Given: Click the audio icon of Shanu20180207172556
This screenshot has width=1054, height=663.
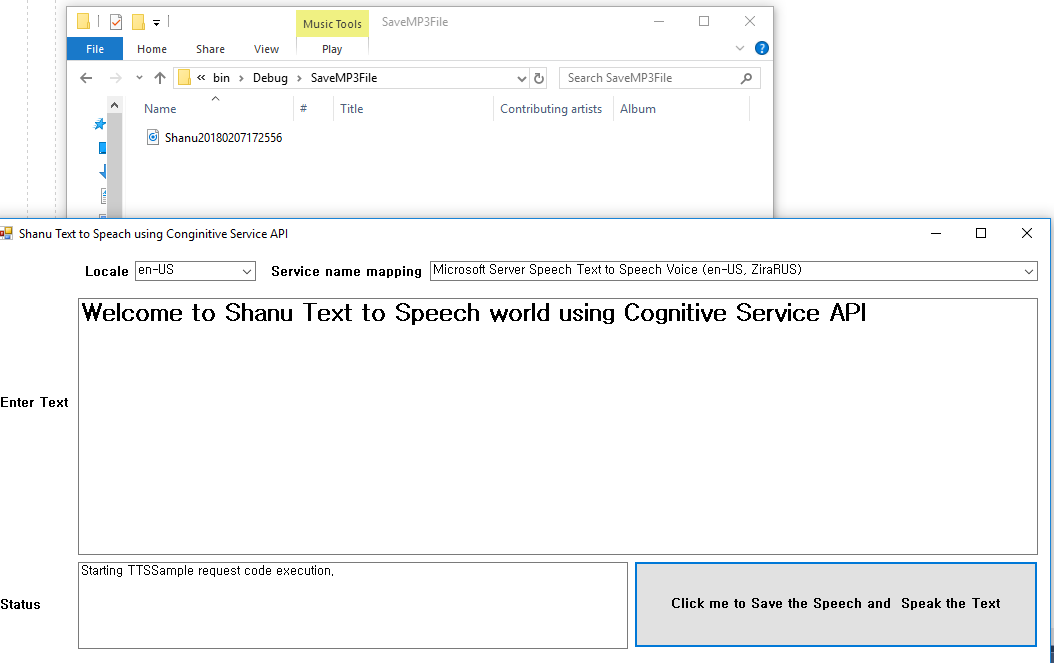Looking at the screenshot, I should click(153, 137).
